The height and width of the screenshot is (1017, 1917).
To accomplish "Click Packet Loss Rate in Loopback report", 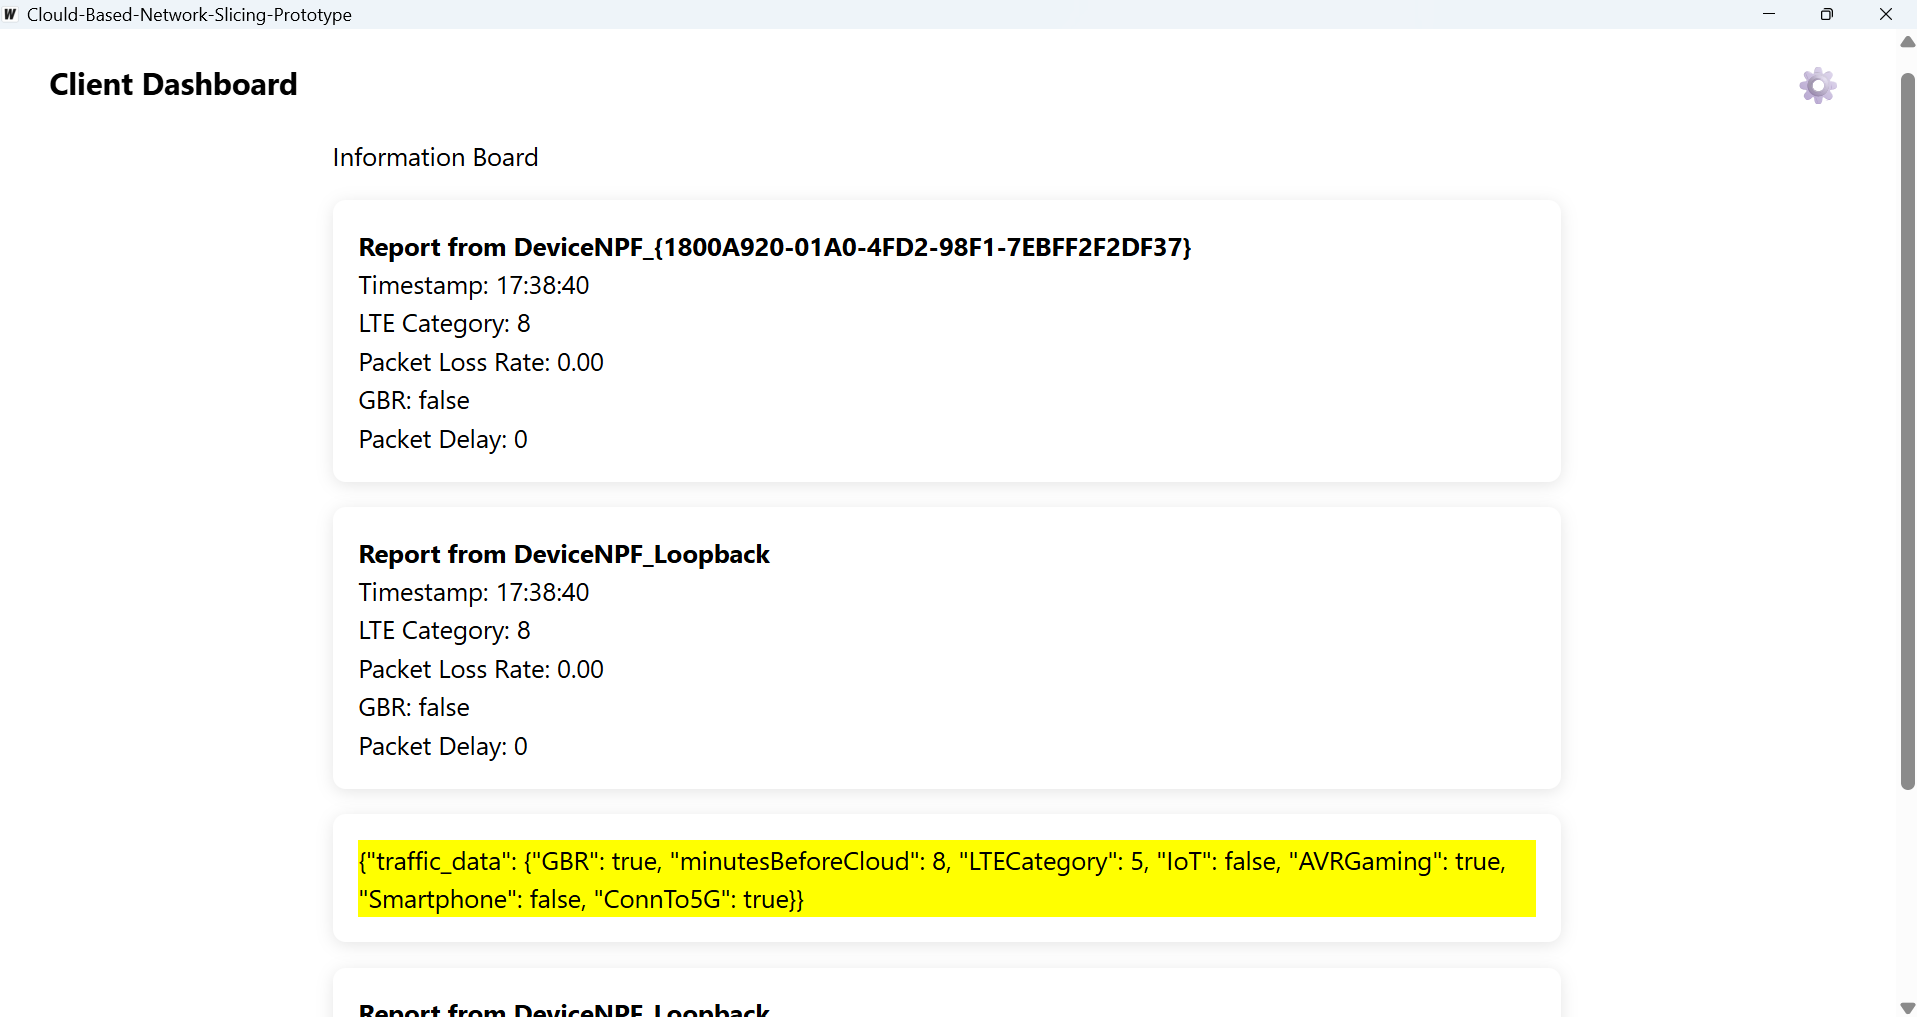I will point(481,669).
